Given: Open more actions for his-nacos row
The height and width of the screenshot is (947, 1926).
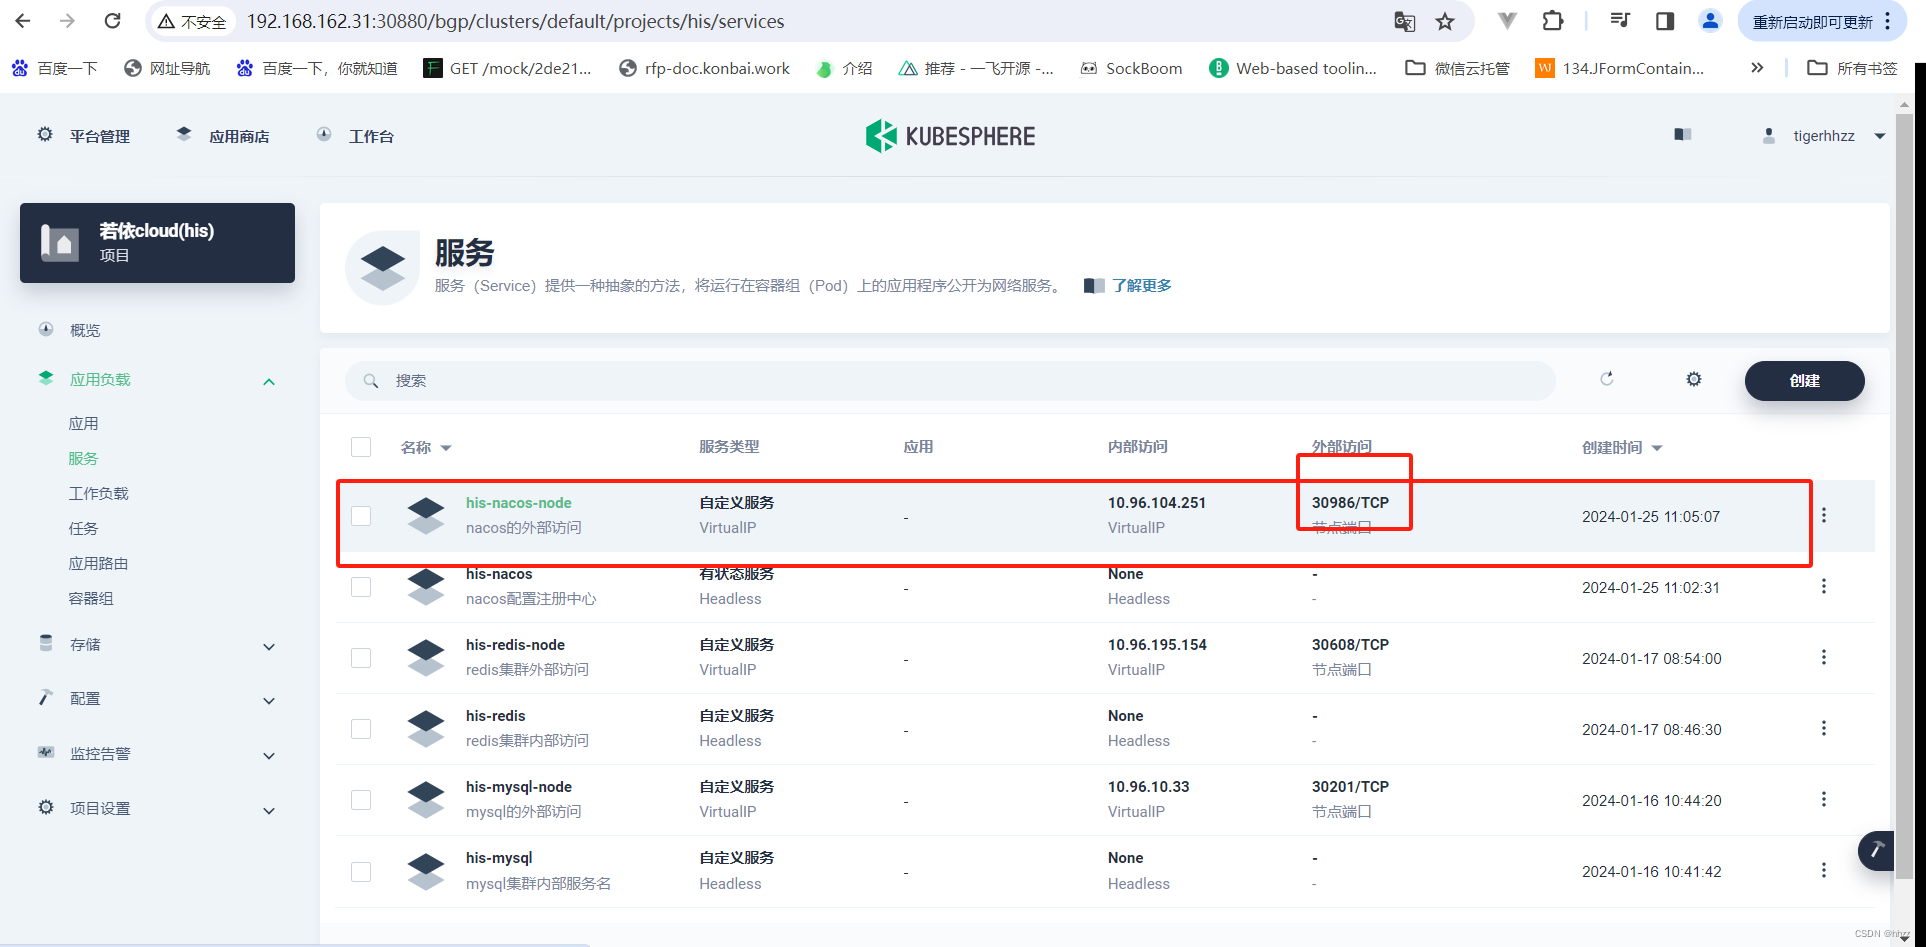Looking at the screenshot, I should pos(1824,586).
